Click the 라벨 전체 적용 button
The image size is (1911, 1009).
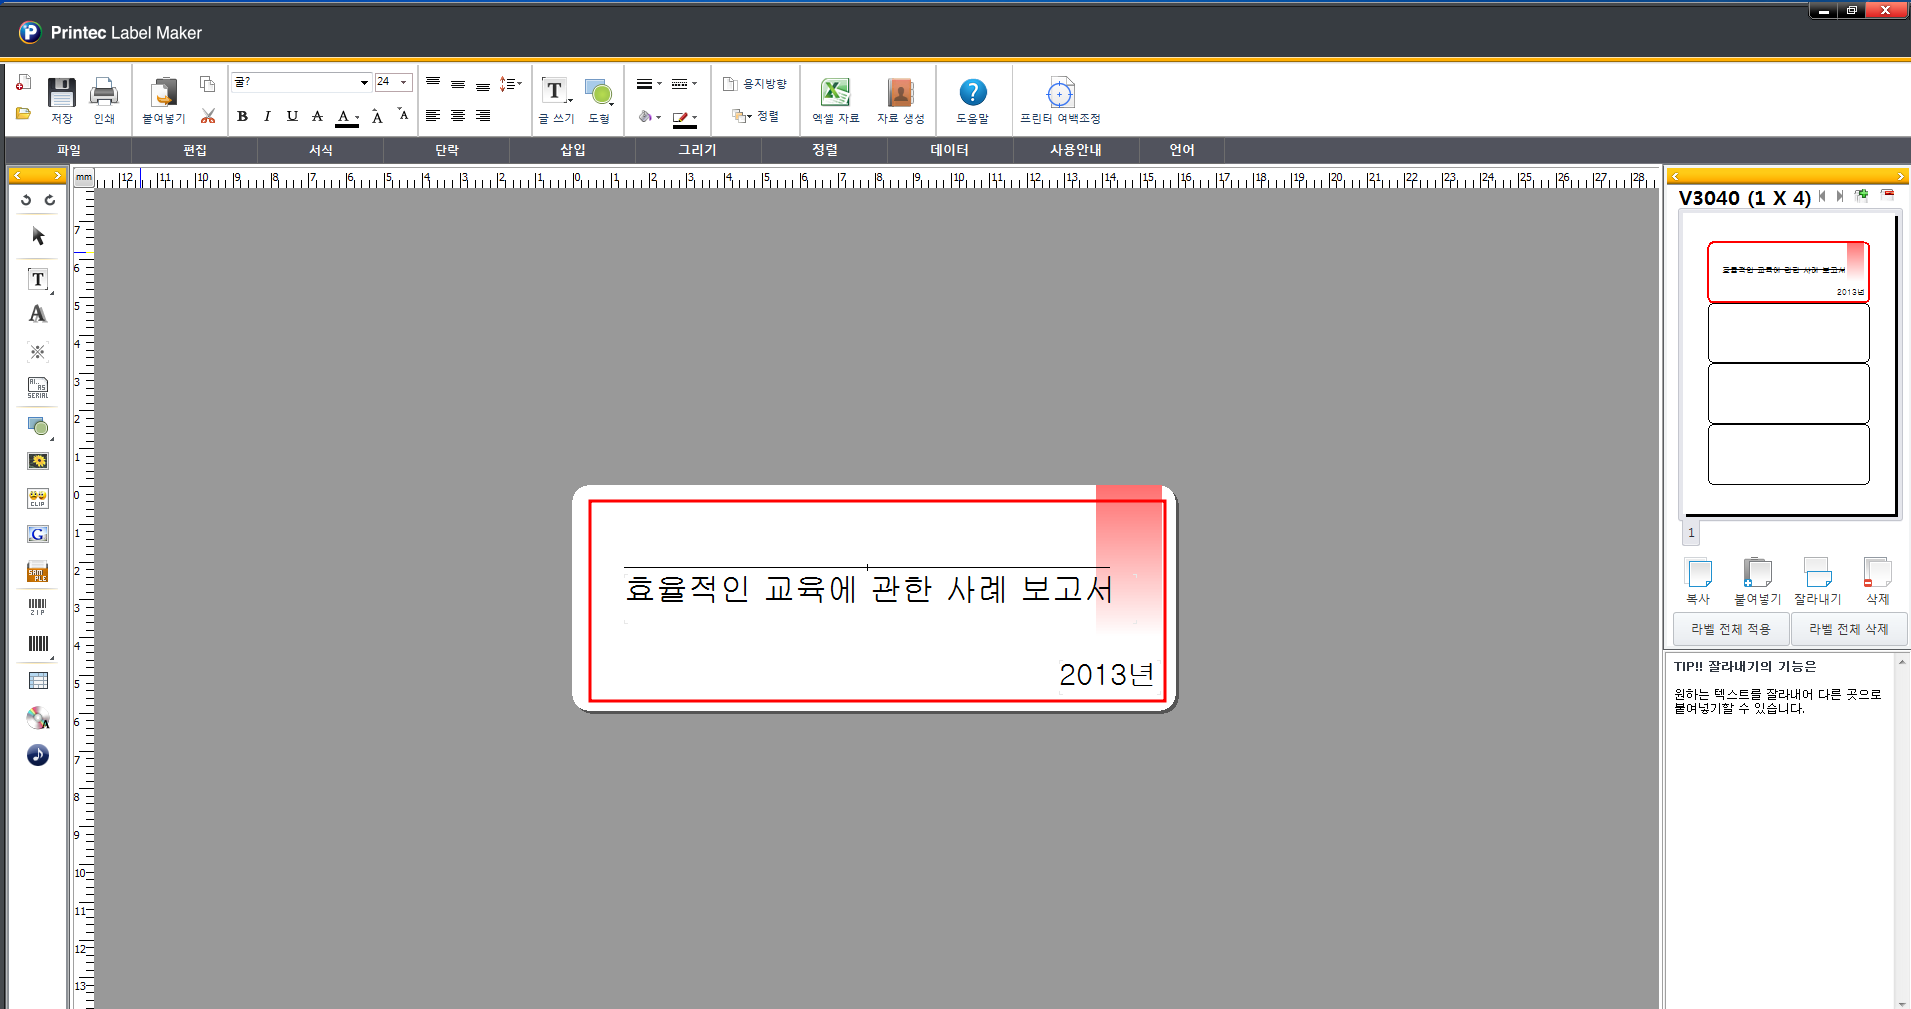click(1732, 629)
